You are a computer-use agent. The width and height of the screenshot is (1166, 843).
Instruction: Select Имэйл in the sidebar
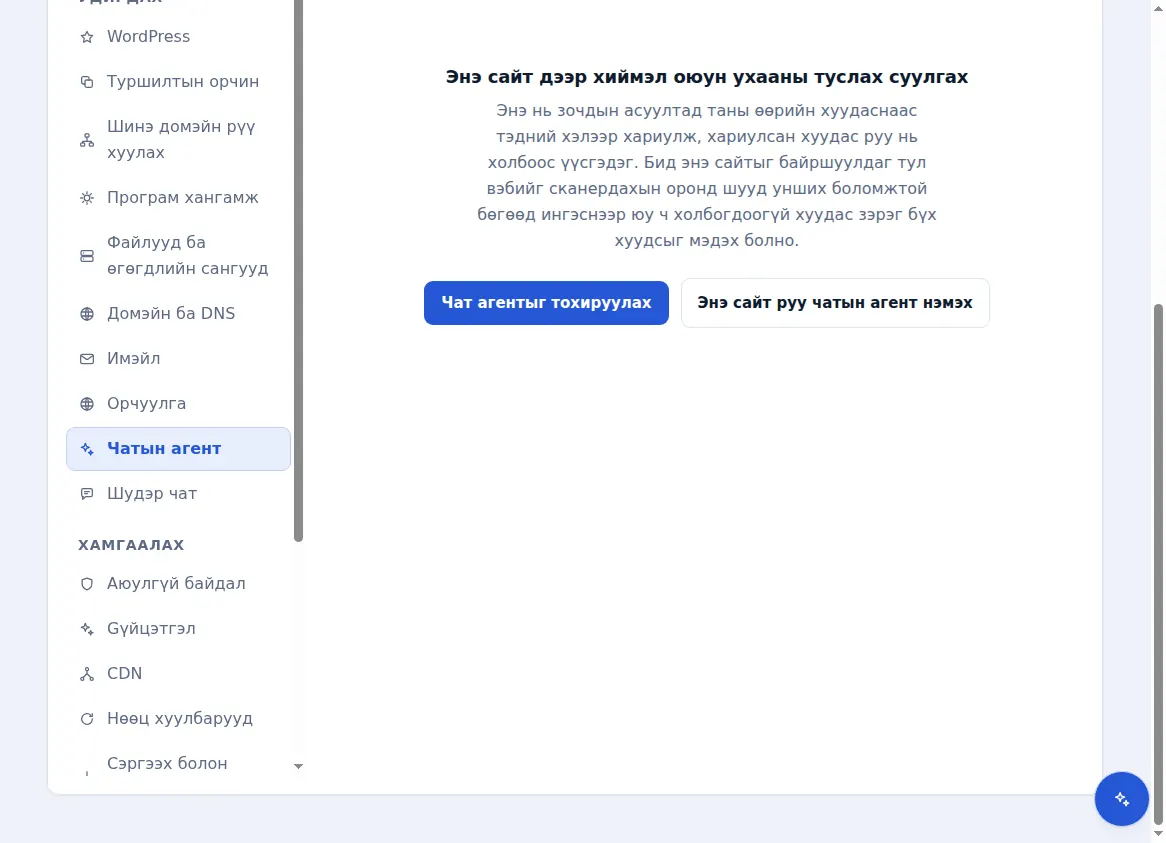pyautogui.click(x=178, y=358)
